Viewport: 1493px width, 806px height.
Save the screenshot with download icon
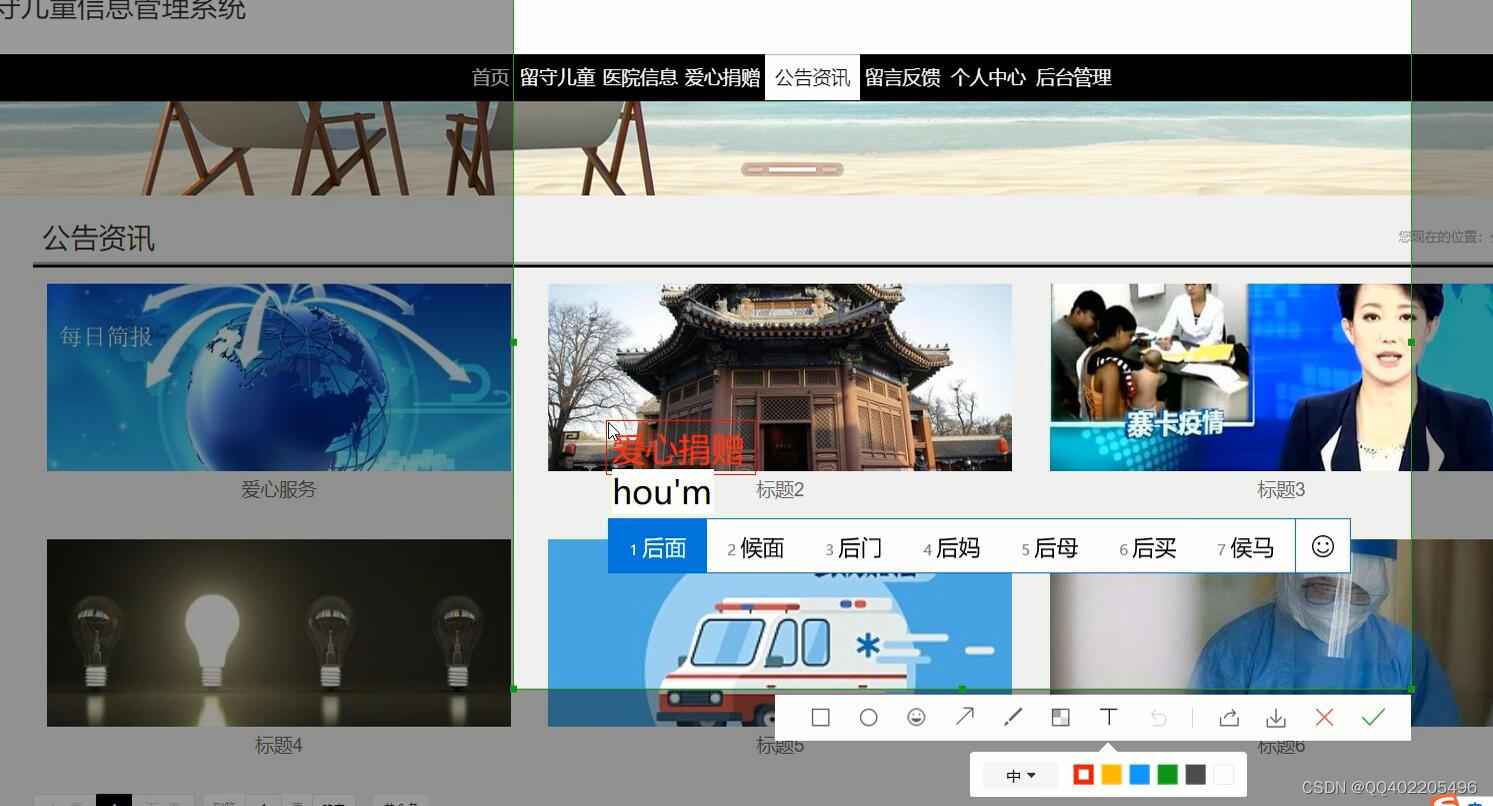1276,717
